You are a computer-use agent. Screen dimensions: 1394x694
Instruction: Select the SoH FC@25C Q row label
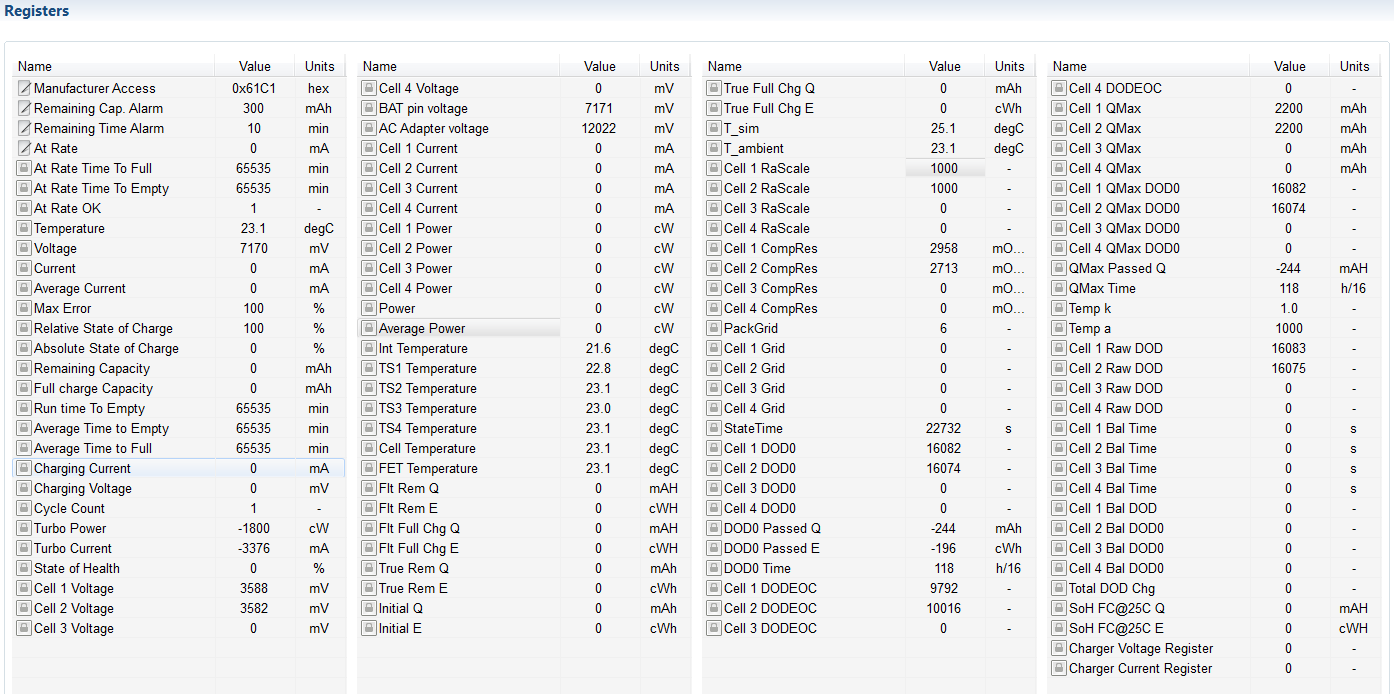[x=1117, y=608]
